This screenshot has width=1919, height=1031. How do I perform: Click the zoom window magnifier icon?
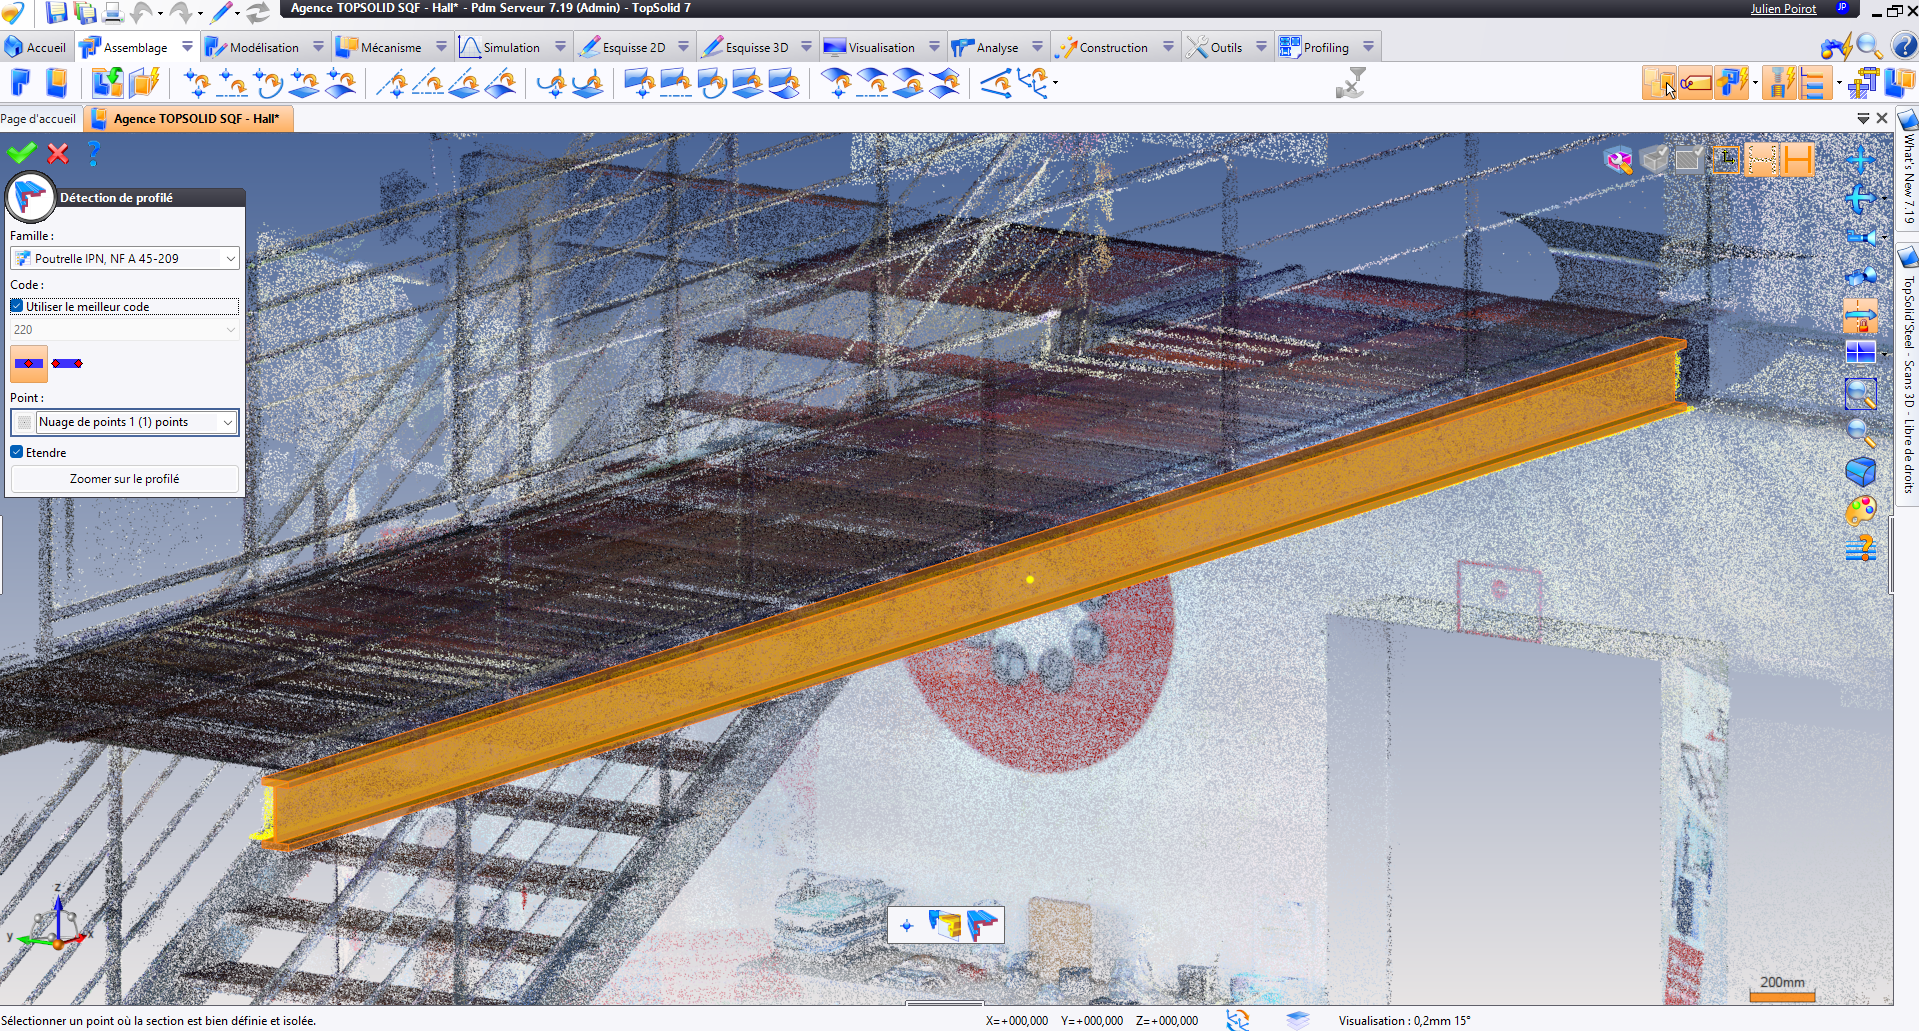click(1860, 394)
